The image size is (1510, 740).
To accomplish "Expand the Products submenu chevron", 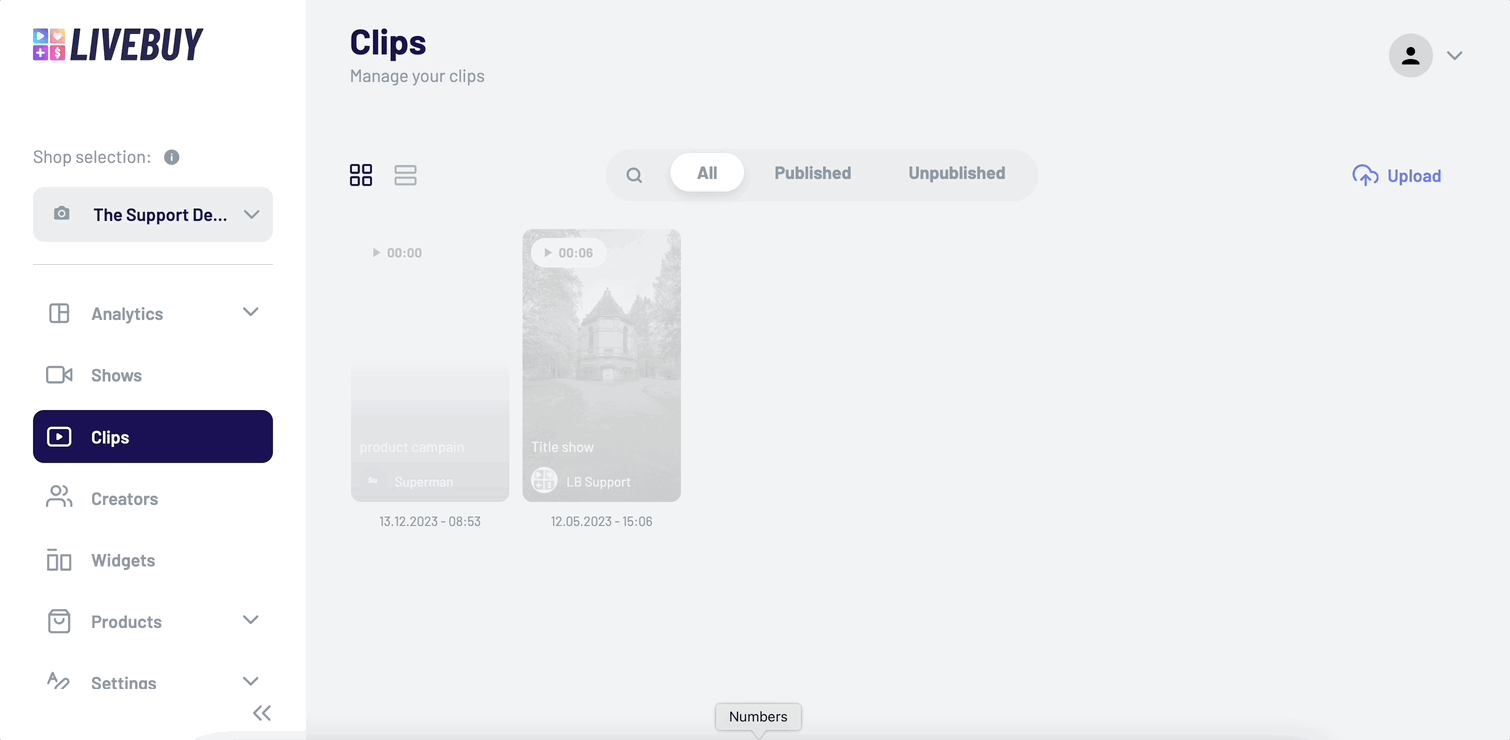I will 250,621.
